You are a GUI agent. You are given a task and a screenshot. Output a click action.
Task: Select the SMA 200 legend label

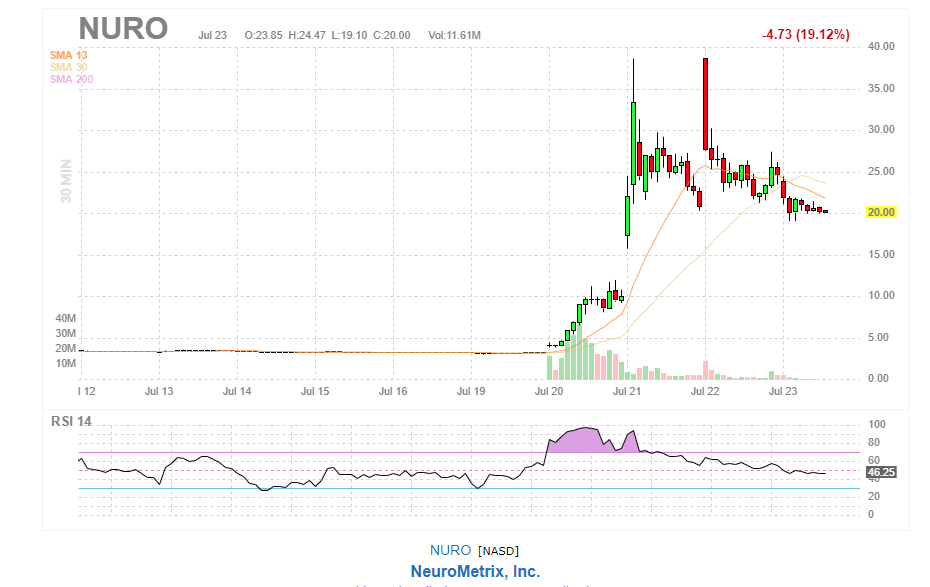coord(71,79)
